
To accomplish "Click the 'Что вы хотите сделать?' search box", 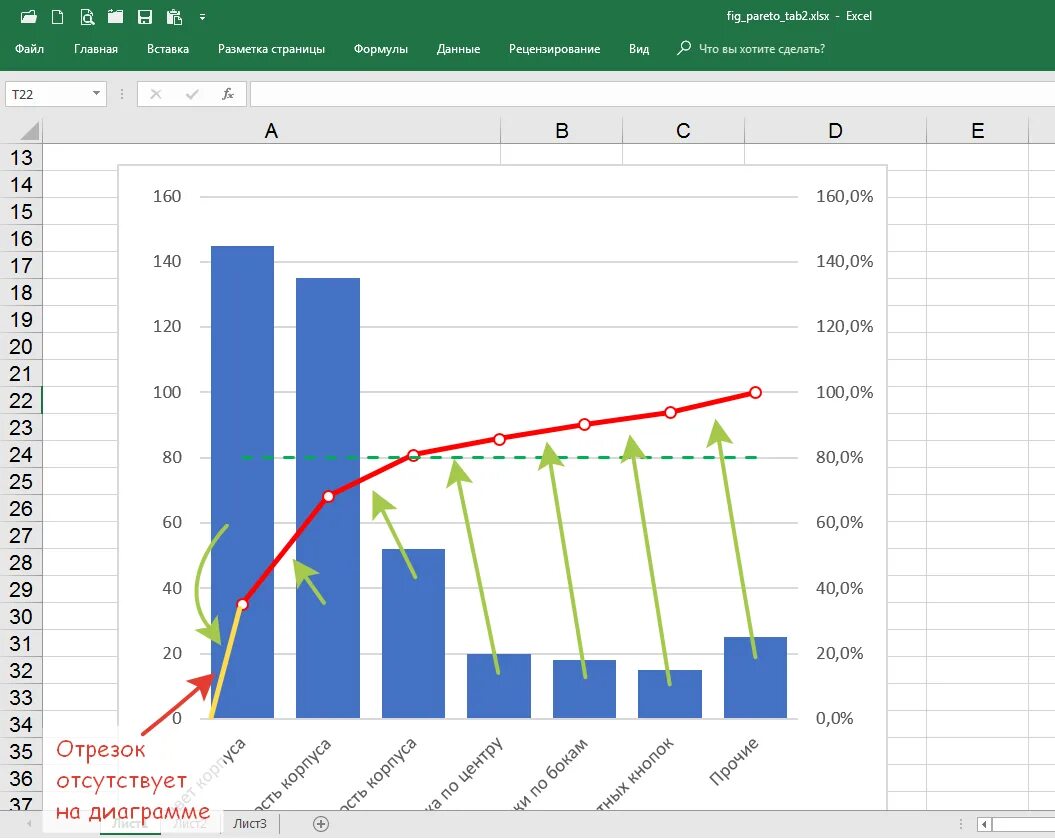I will coord(762,49).
